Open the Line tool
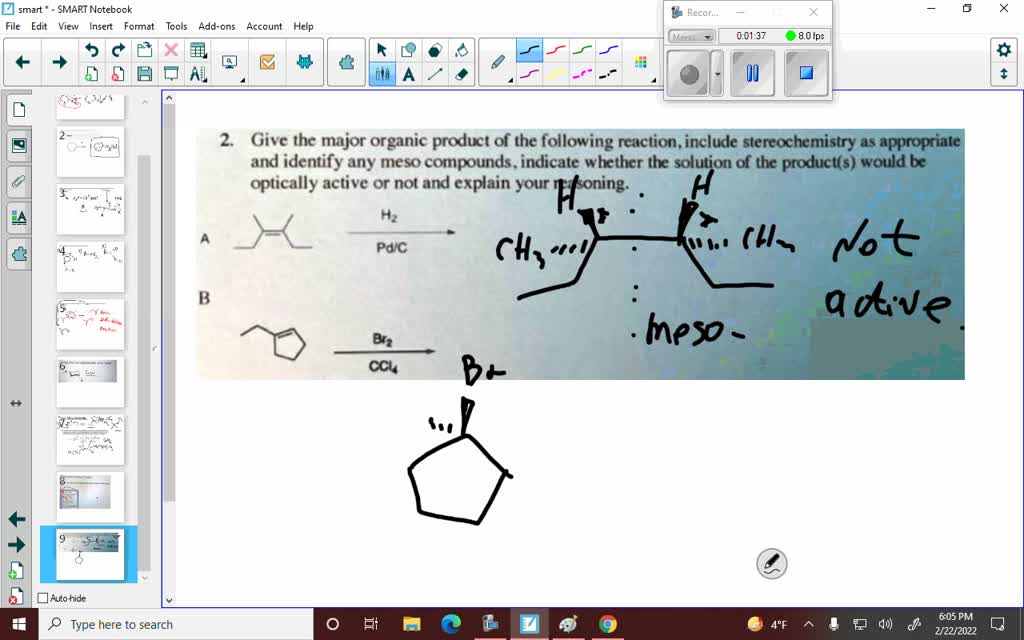 [435, 74]
